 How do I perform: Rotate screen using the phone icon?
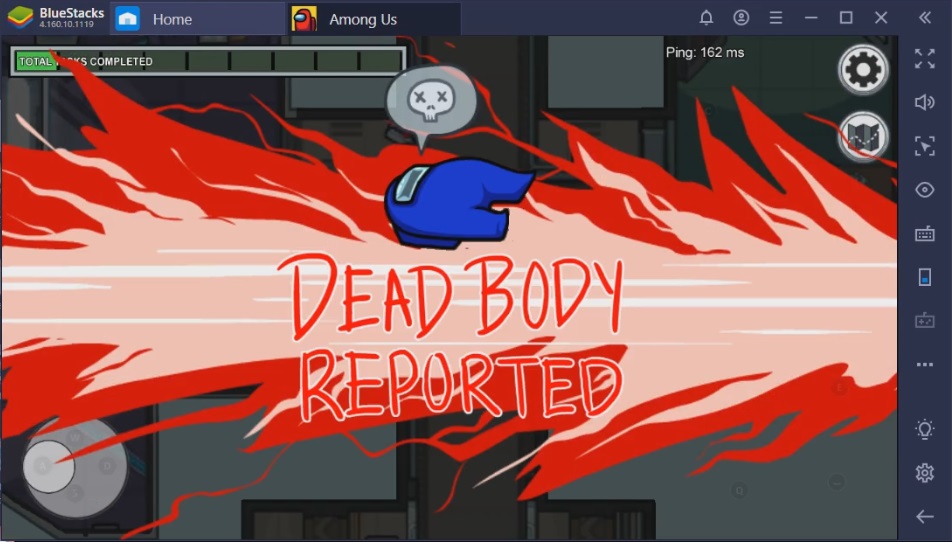(x=925, y=277)
